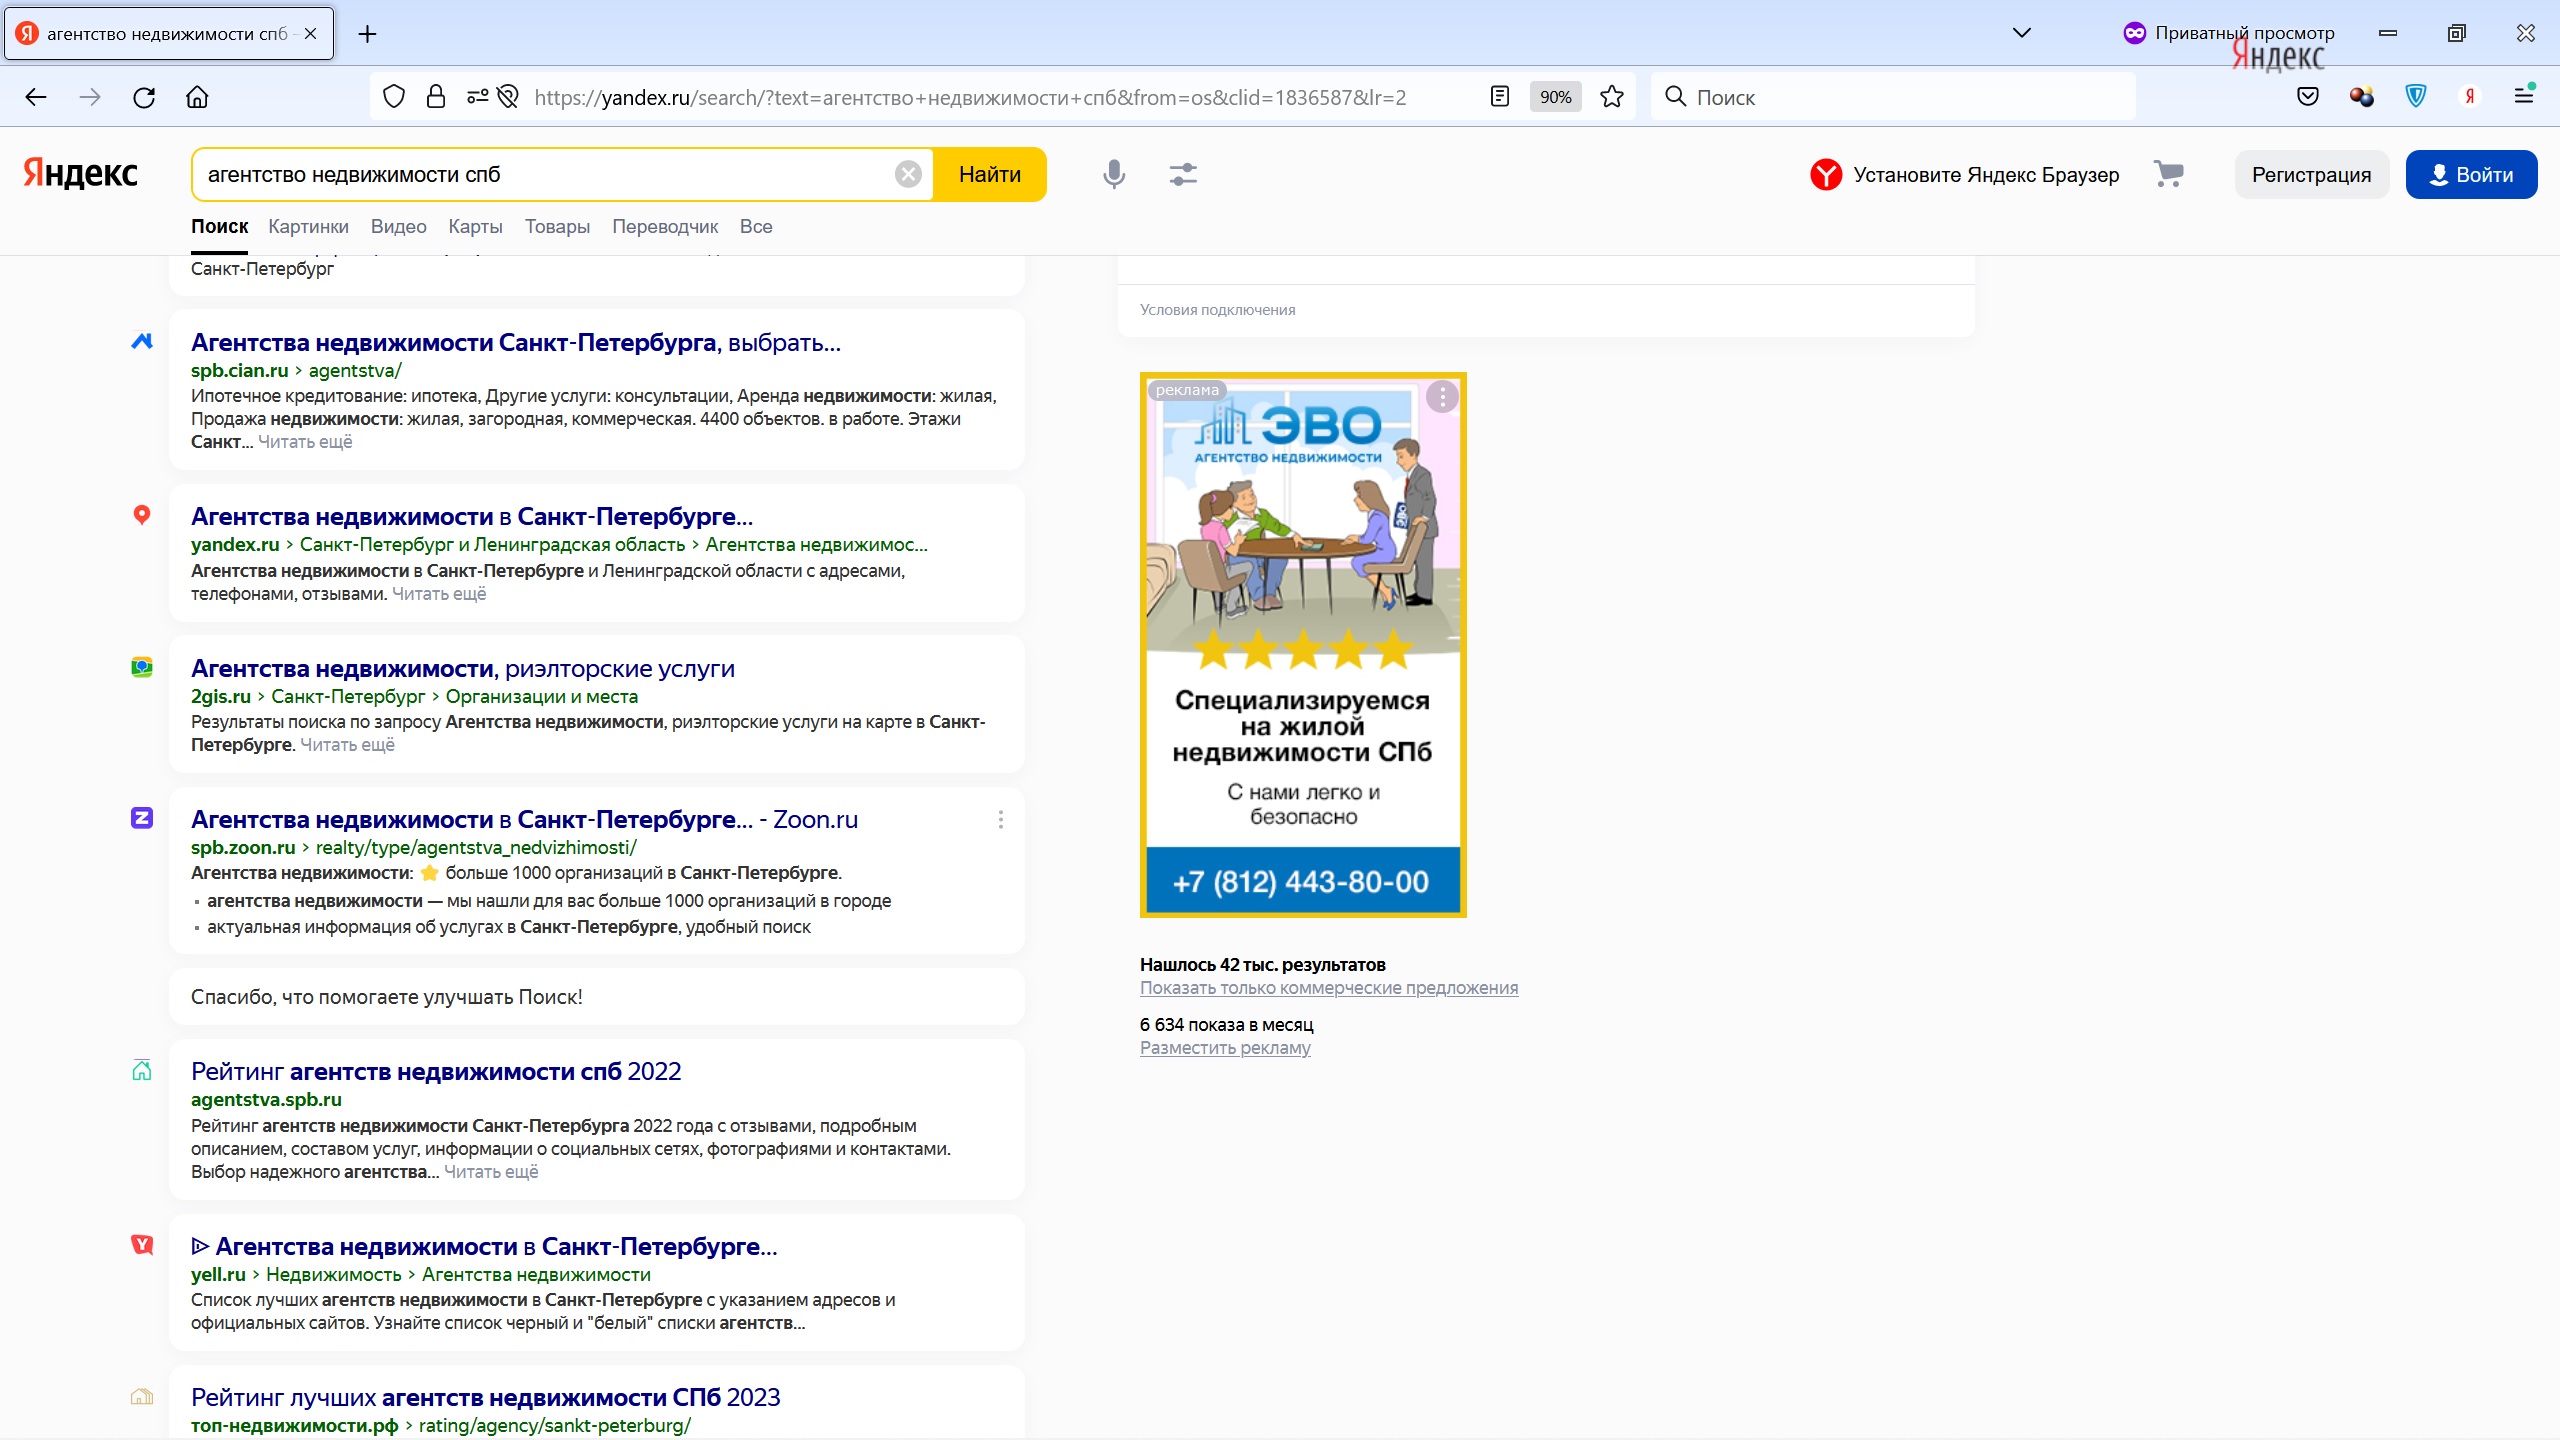Open the yandex.ru maps result title

pyautogui.click(x=472, y=516)
